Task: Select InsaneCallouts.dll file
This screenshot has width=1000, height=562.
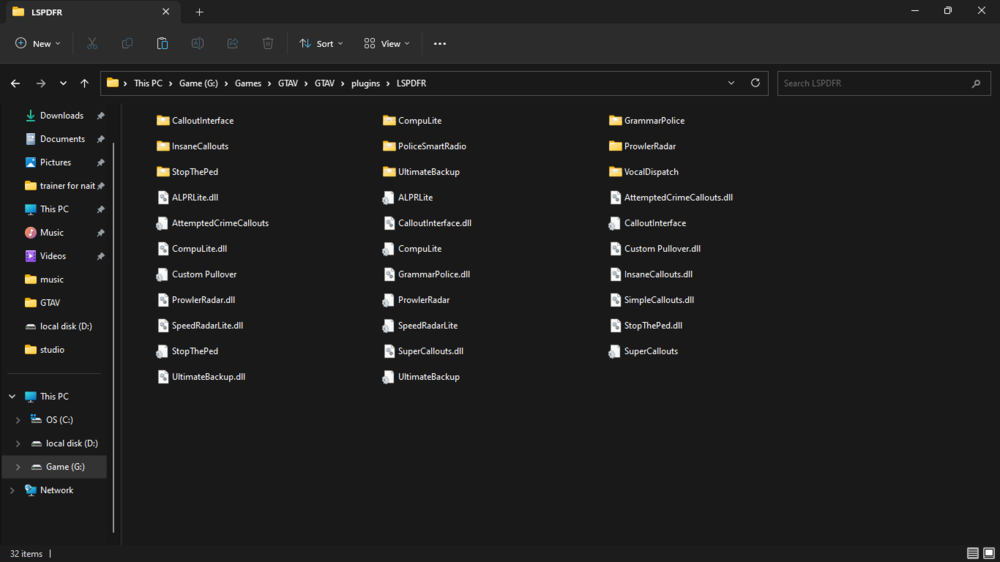Action: pyautogui.click(x=651, y=274)
